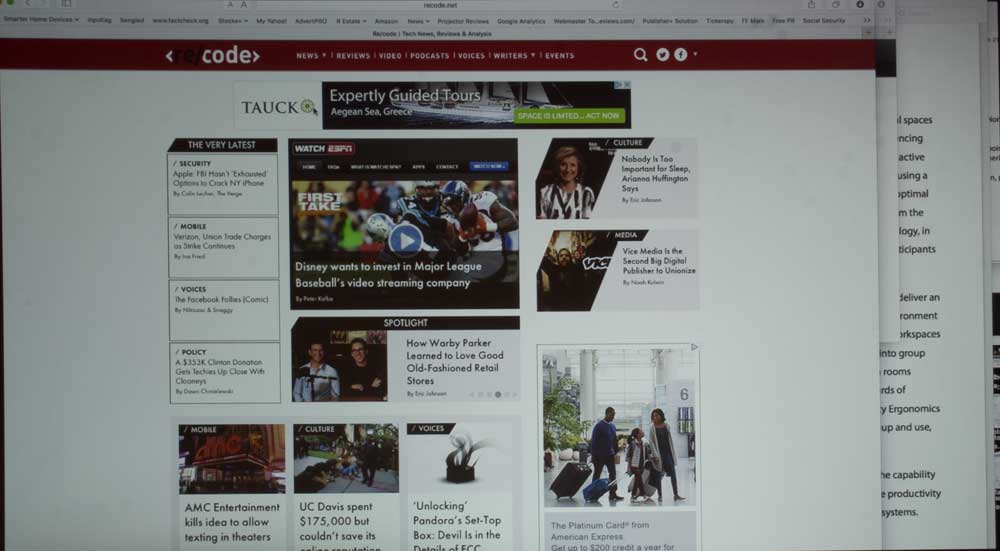Viewport: 1000px width, 551px height.
Task: Play the Watch ESPN First Take video
Action: point(406,240)
